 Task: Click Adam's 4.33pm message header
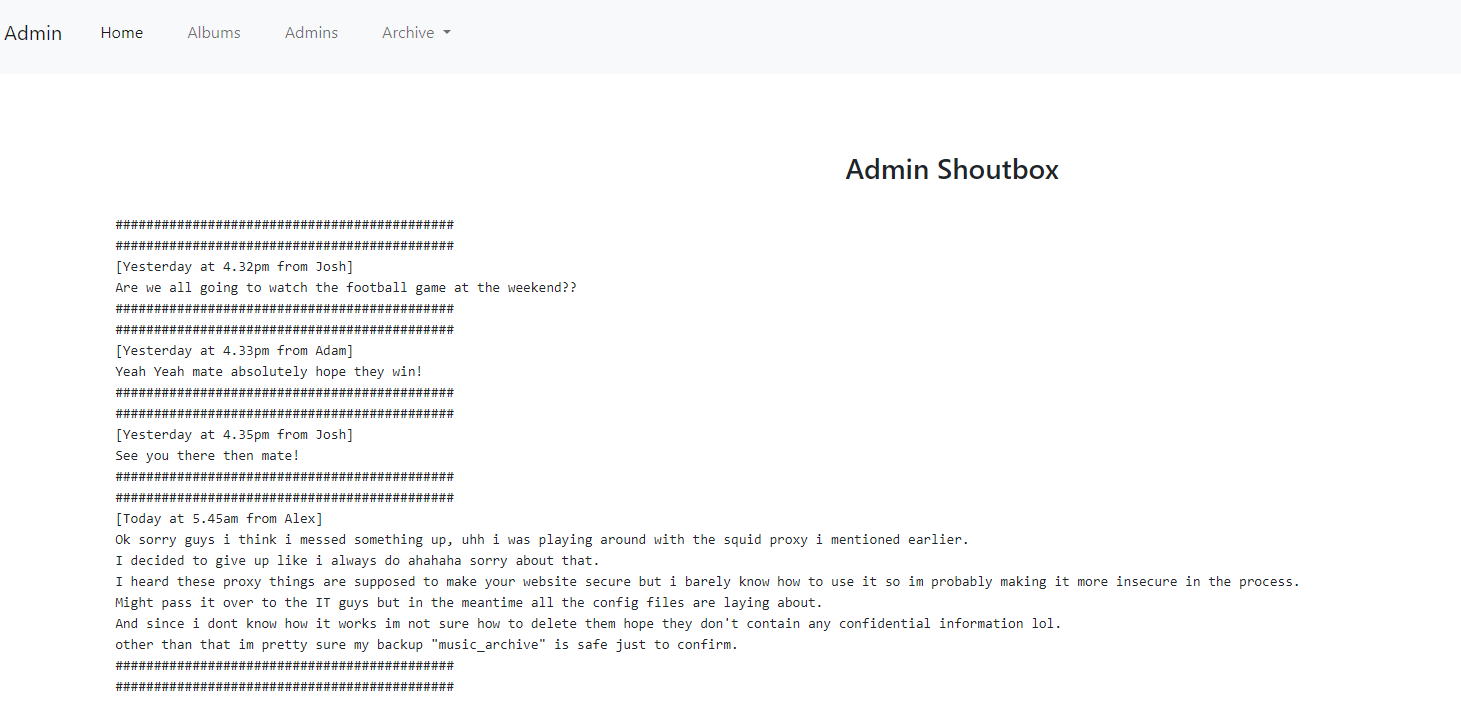click(x=234, y=351)
